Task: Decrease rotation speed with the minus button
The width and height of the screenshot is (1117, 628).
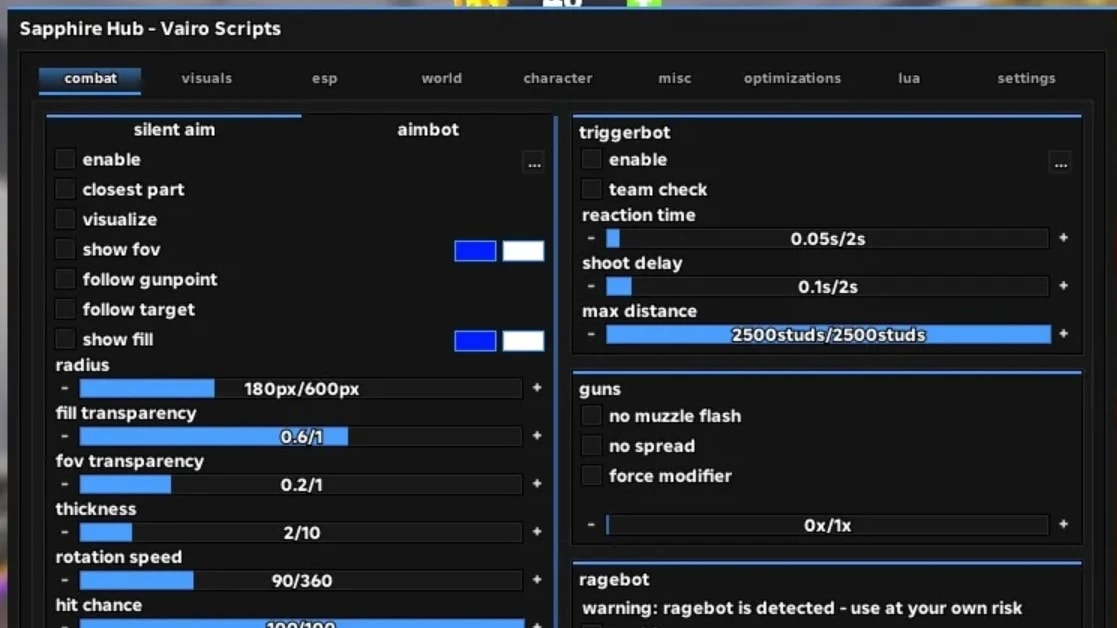Action: tap(65, 580)
